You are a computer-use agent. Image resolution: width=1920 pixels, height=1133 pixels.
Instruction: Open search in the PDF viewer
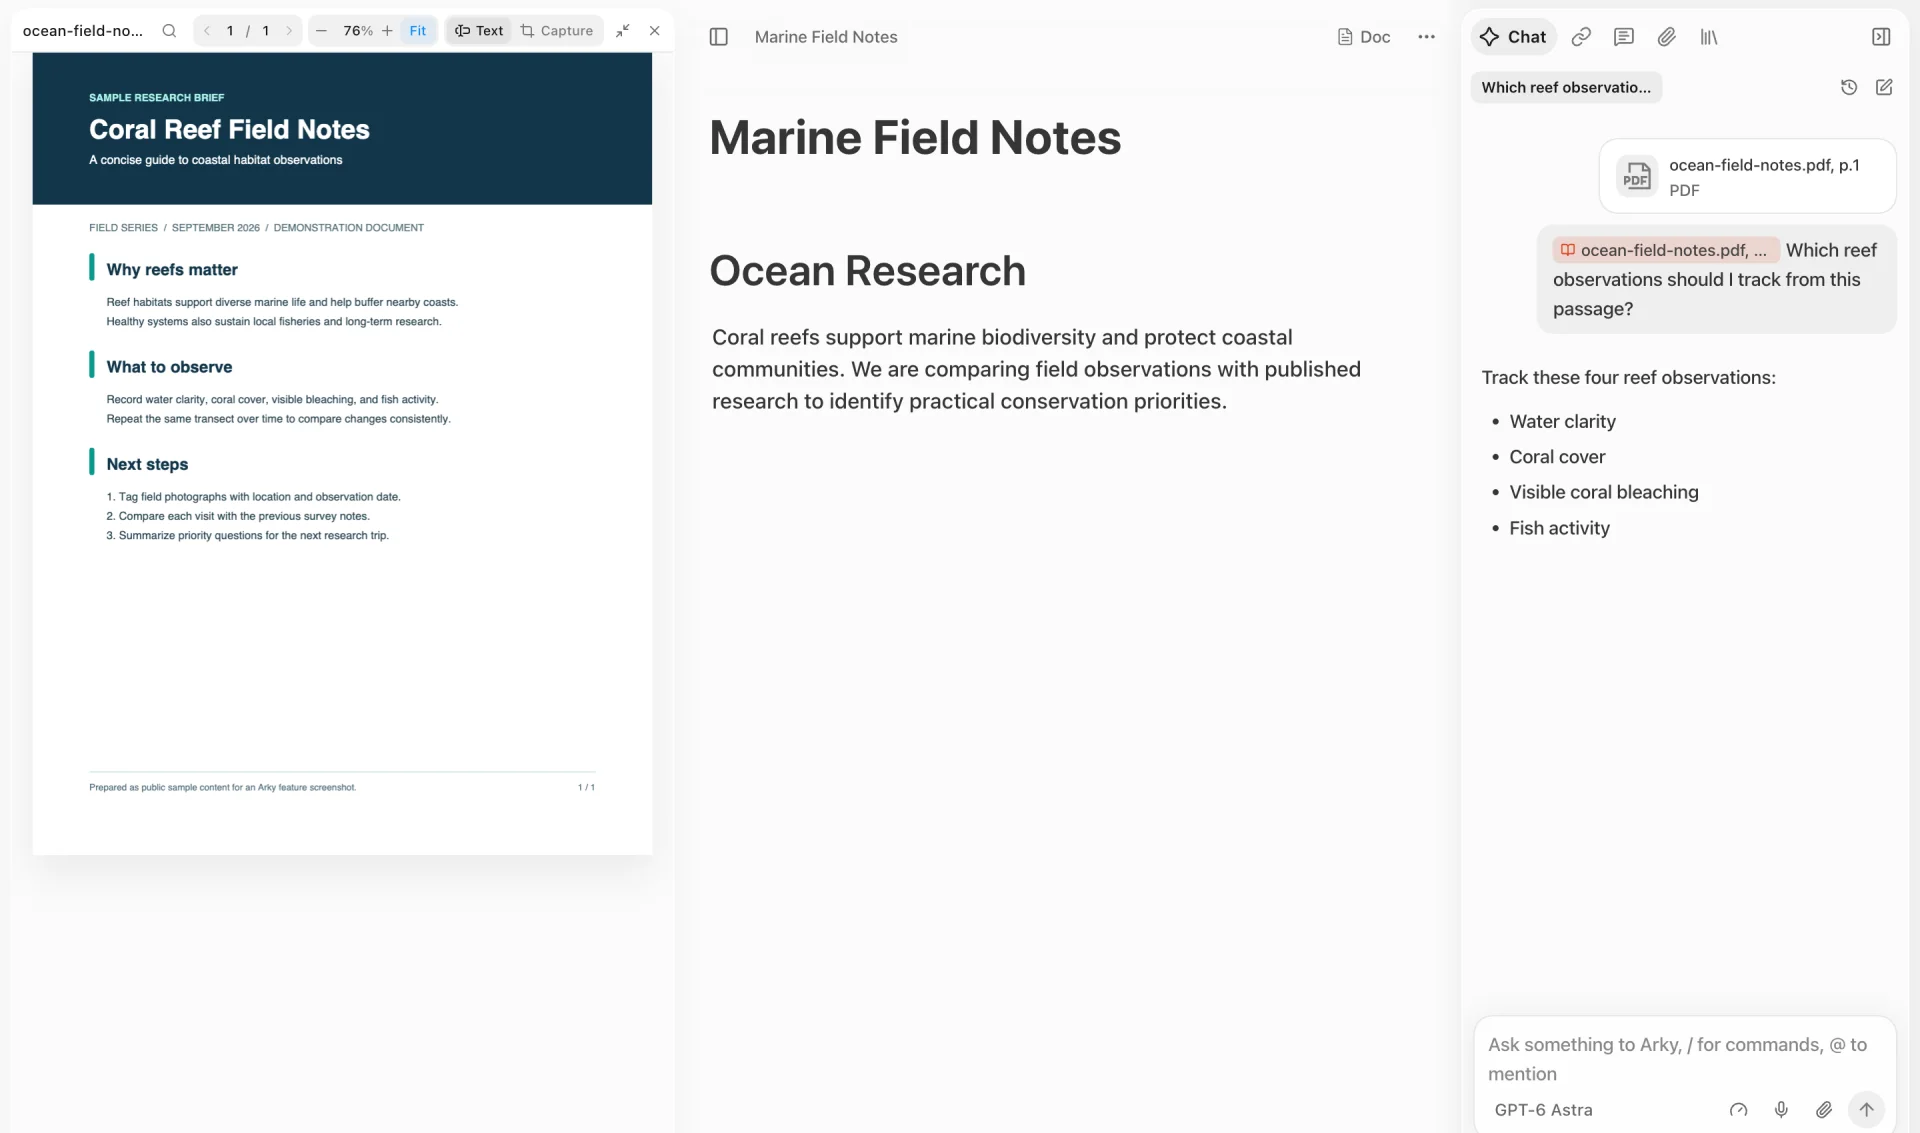[x=169, y=31]
